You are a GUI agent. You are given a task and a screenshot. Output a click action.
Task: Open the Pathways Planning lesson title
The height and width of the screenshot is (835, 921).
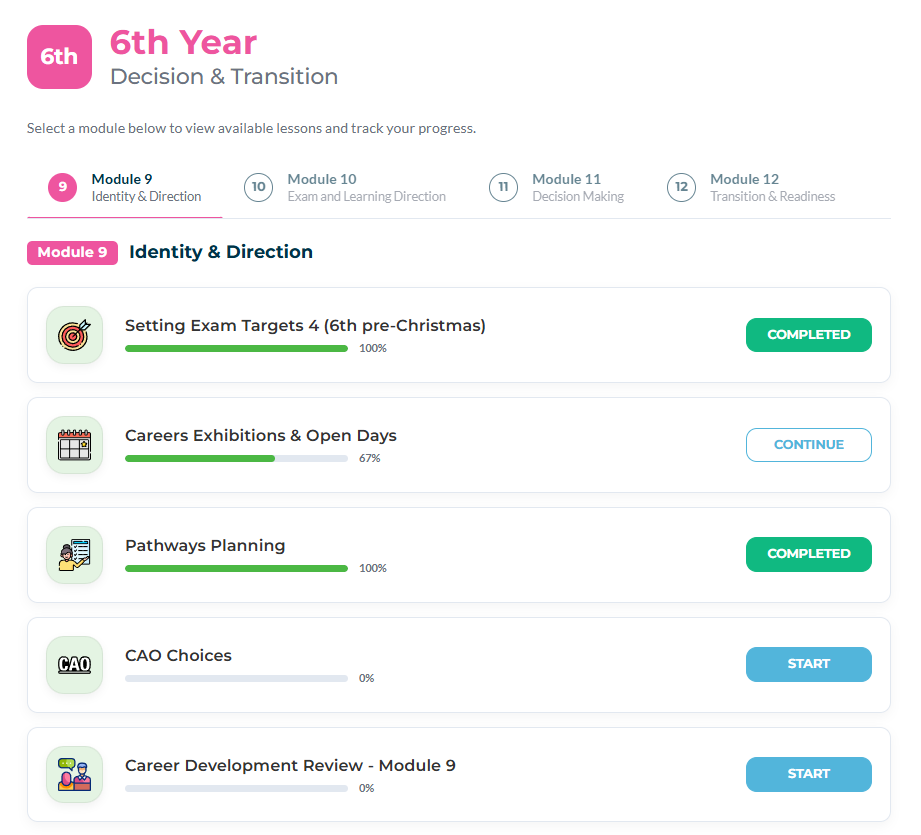205,546
